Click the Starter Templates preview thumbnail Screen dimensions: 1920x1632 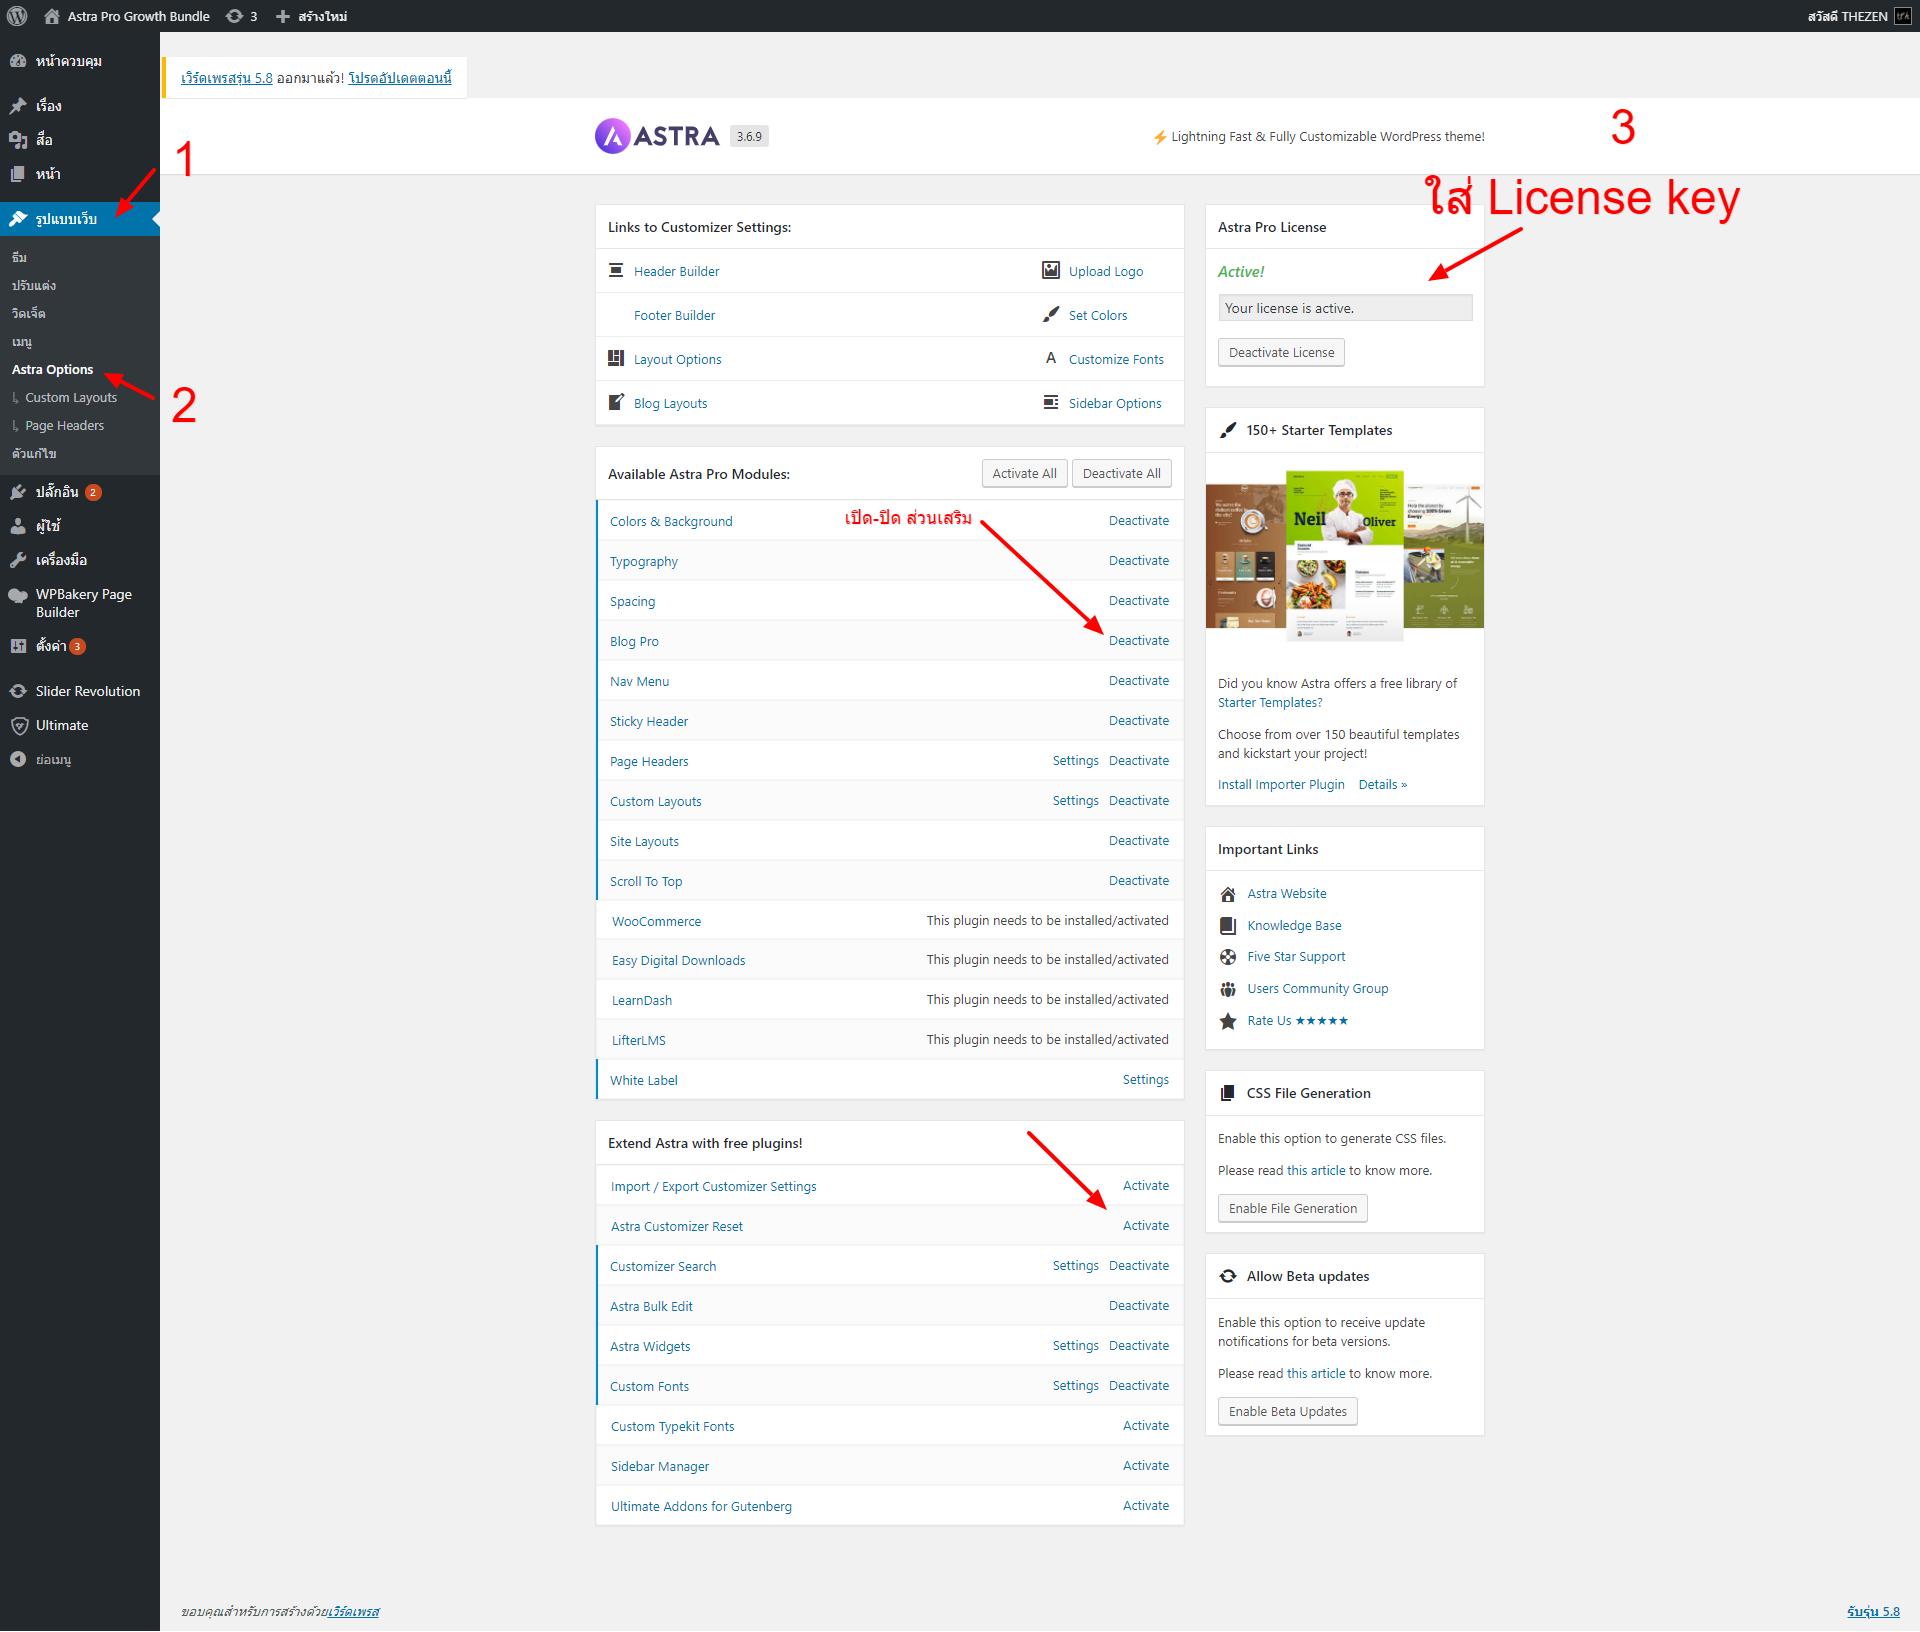[x=1344, y=553]
